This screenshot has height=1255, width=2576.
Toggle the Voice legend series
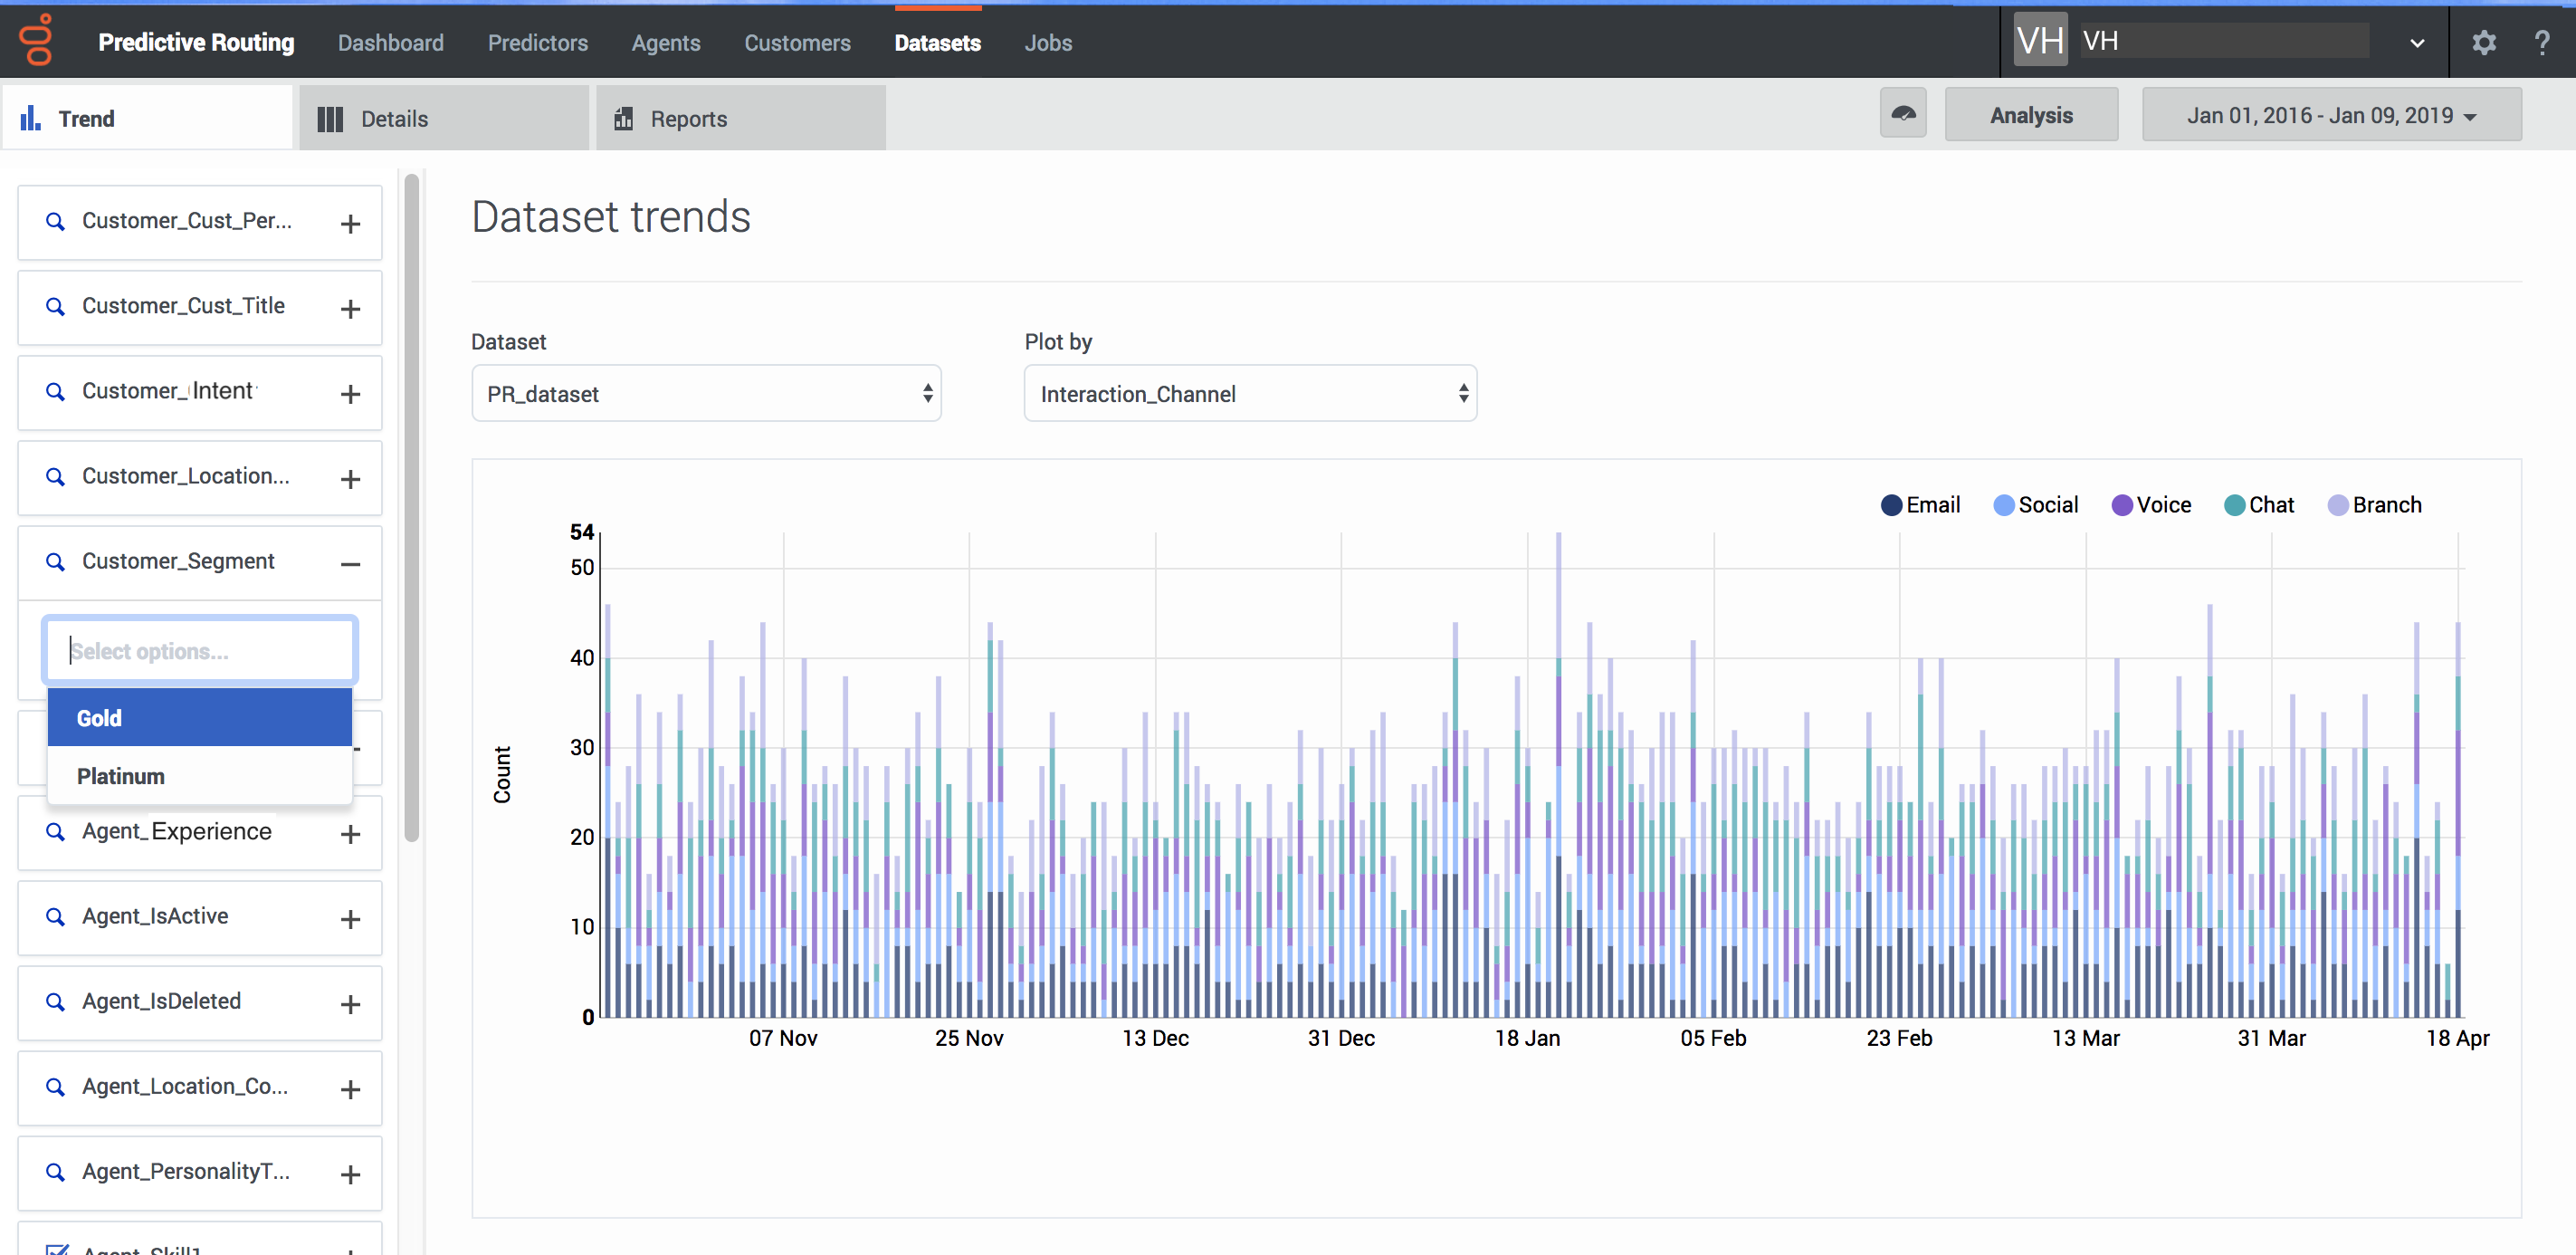[2151, 505]
